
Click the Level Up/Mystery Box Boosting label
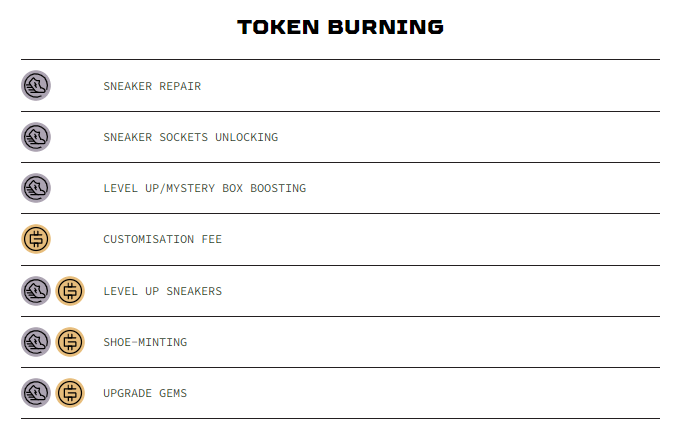[x=205, y=189]
